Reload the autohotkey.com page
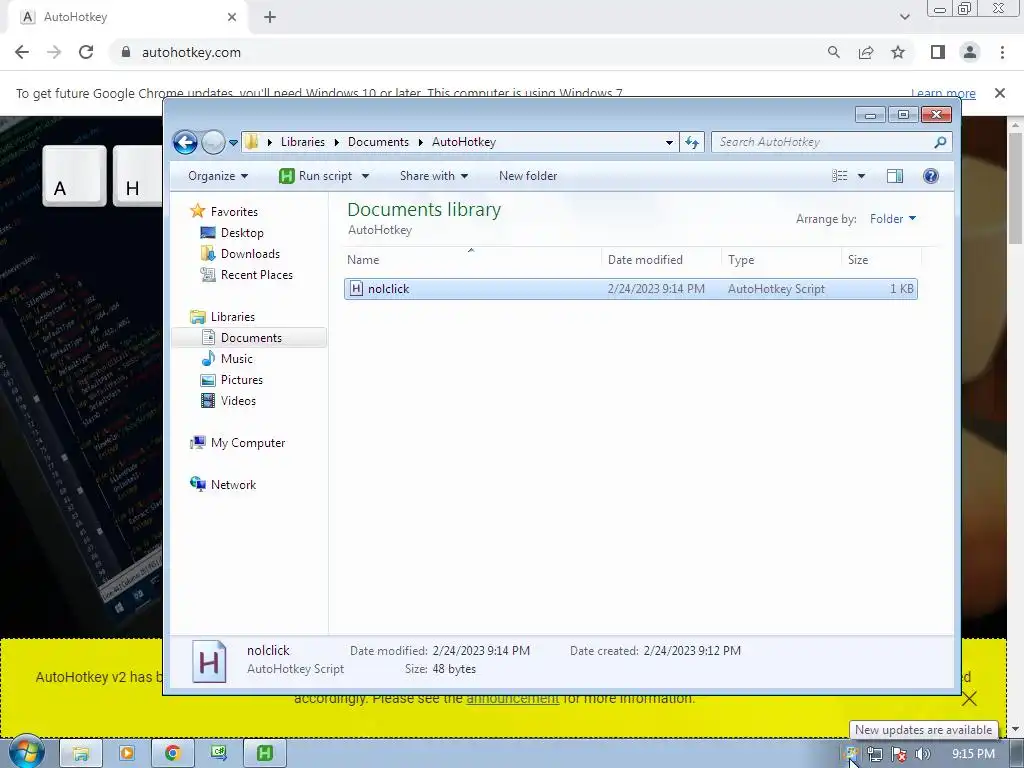Image resolution: width=1024 pixels, height=768 pixels. point(86,52)
